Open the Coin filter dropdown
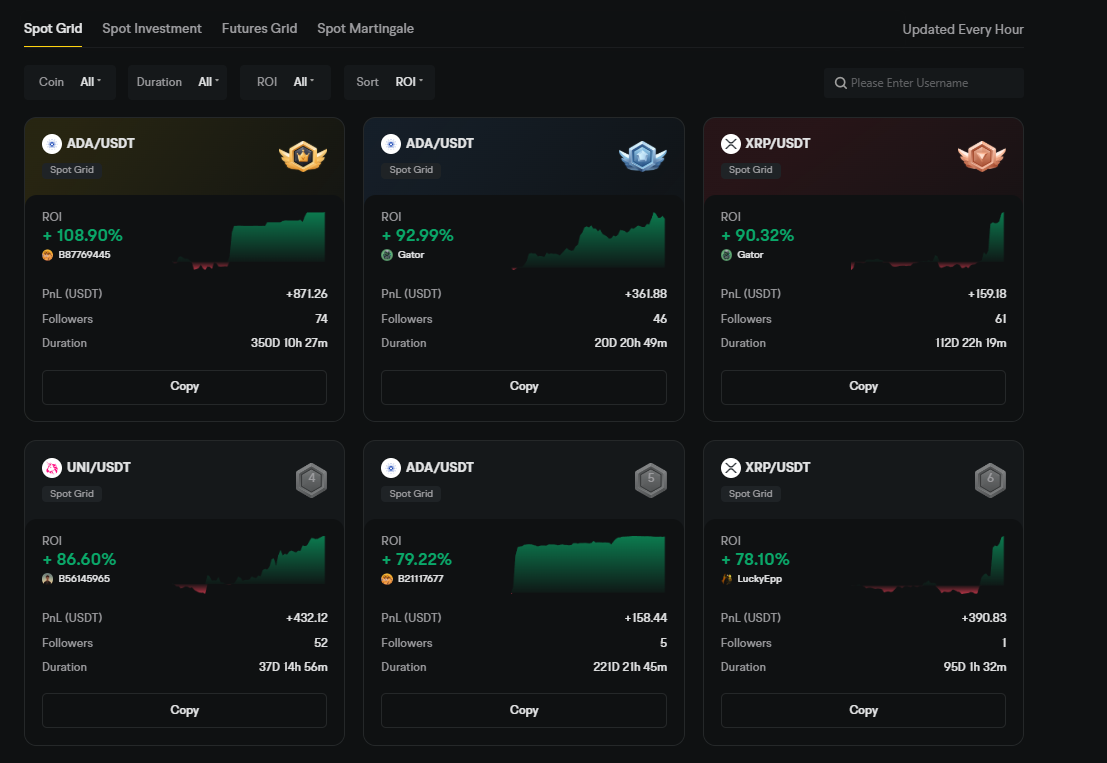Image resolution: width=1107 pixels, height=763 pixels. pyautogui.click(x=70, y=82)
